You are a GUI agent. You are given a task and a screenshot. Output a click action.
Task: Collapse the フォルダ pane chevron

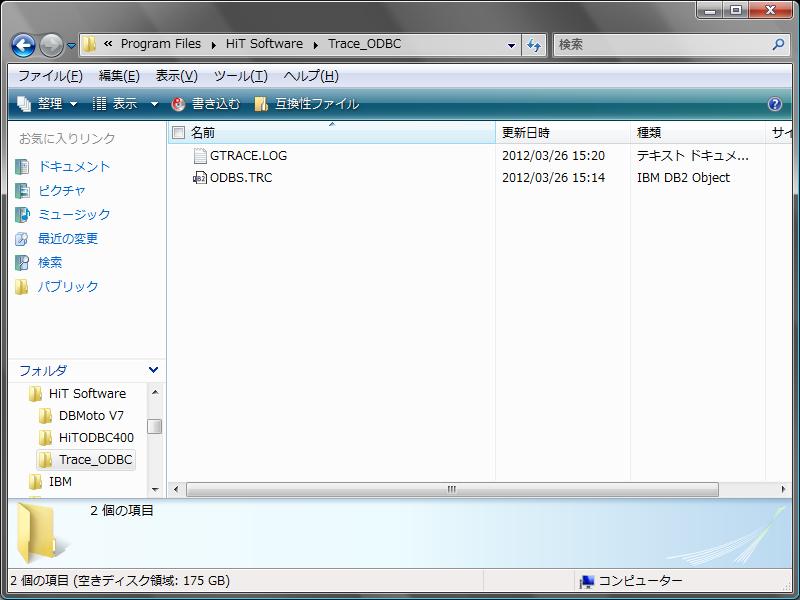tap(153, 370)
